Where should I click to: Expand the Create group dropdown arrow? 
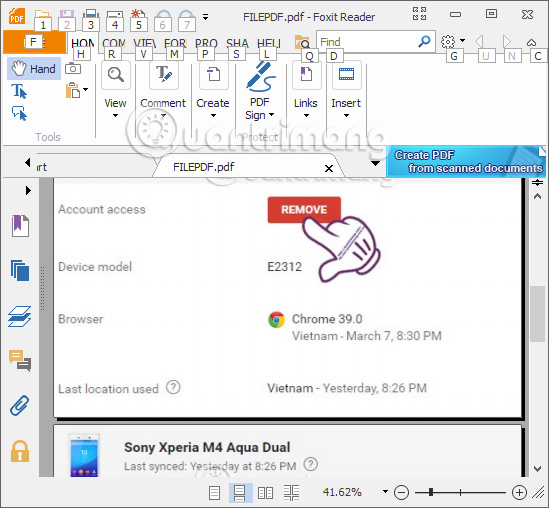[213, 116]
